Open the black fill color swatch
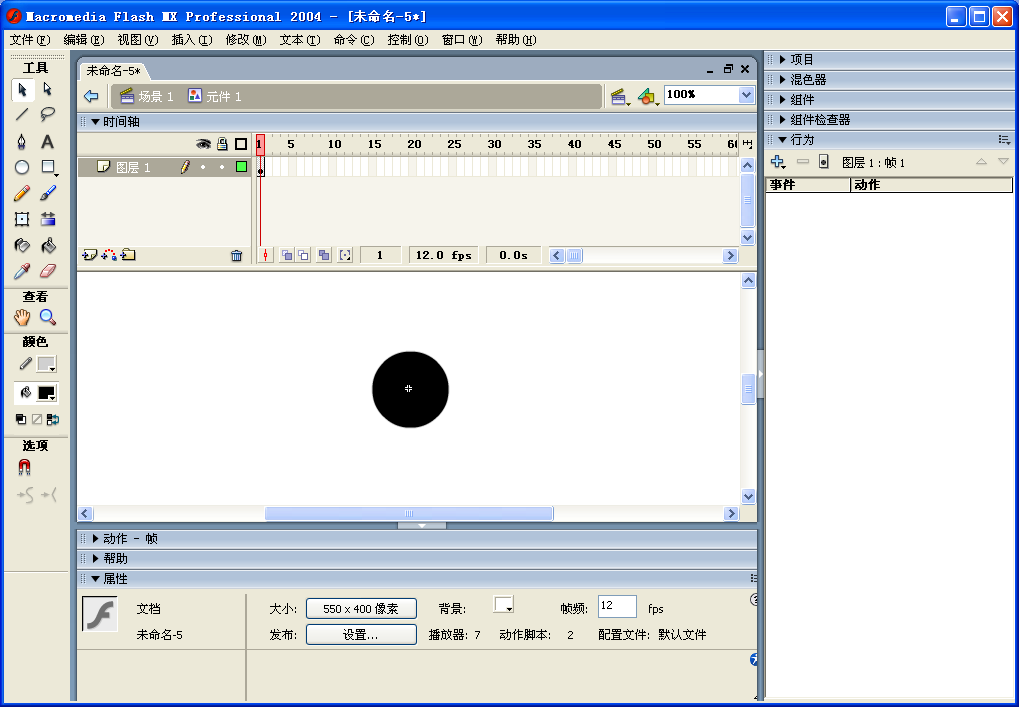 [x=46, y=393]
